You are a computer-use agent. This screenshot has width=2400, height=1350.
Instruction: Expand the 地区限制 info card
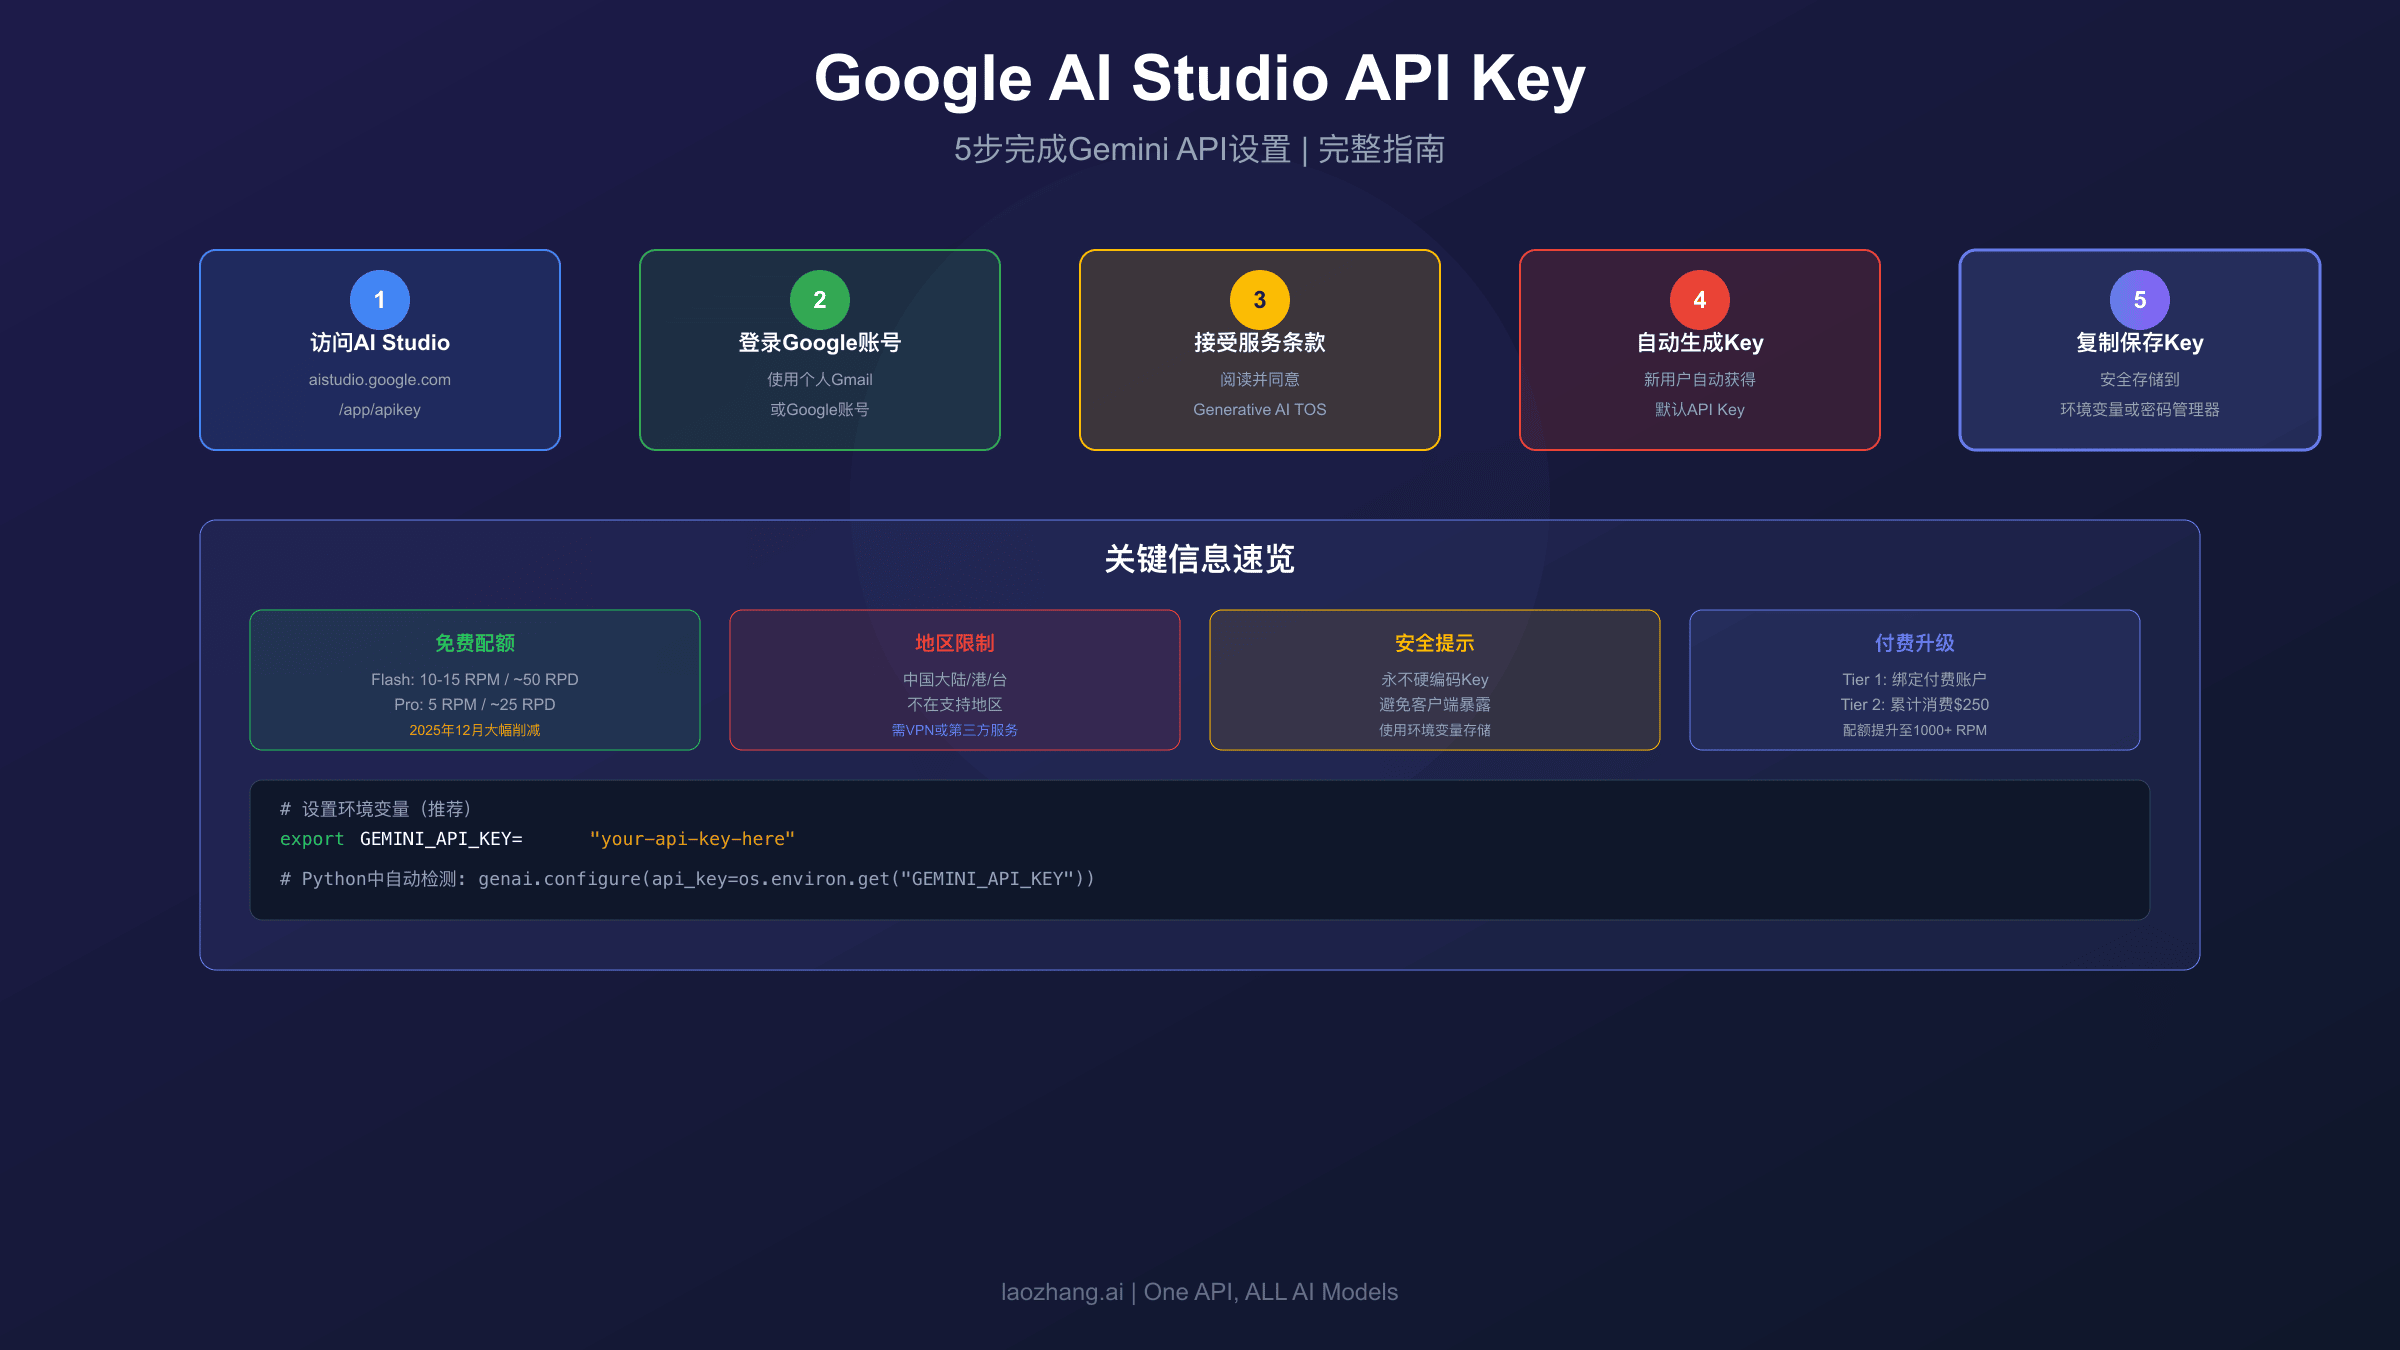954,680
